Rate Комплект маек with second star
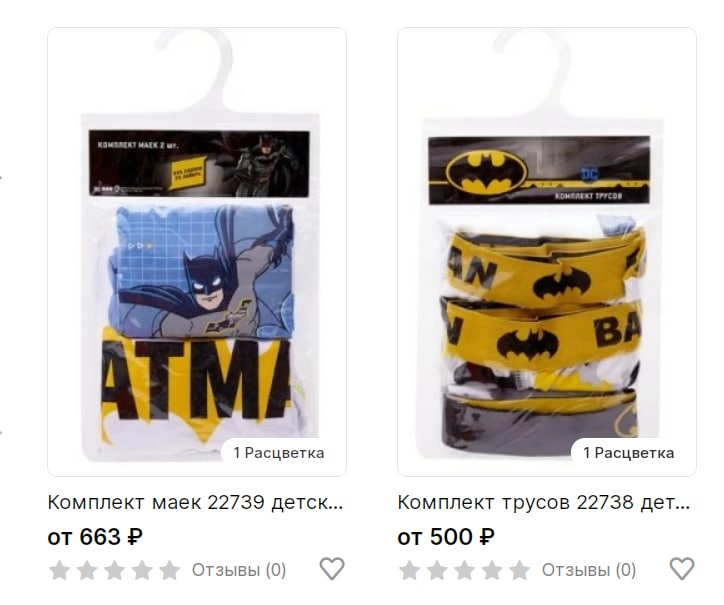724x605 pixels. pos(87,570)
